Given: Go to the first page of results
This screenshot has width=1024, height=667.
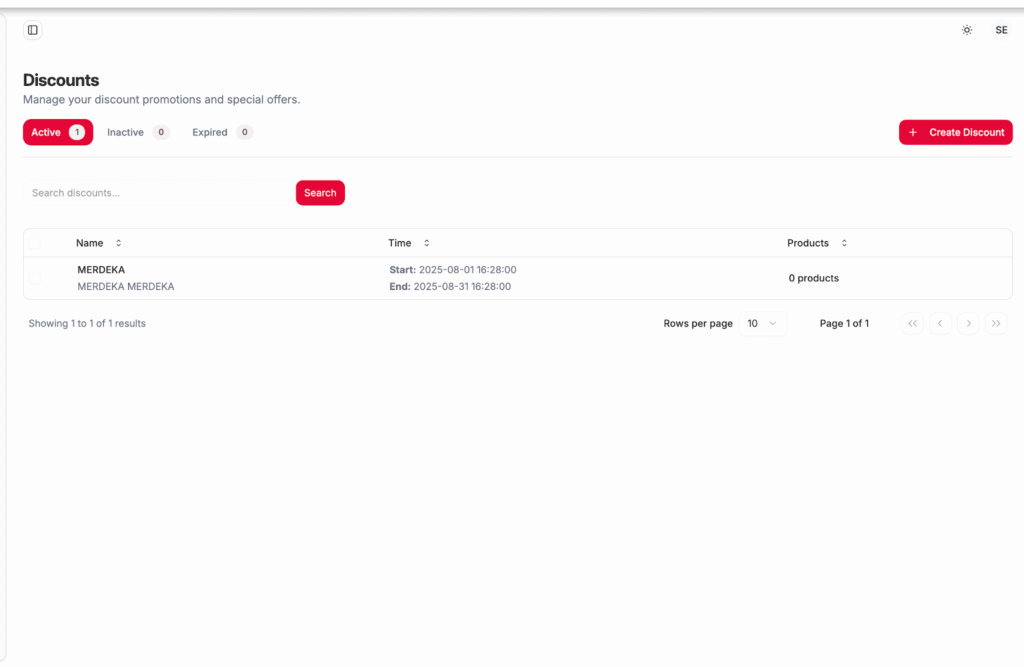Looking at the screenshot, I should [x=912, y=324].
